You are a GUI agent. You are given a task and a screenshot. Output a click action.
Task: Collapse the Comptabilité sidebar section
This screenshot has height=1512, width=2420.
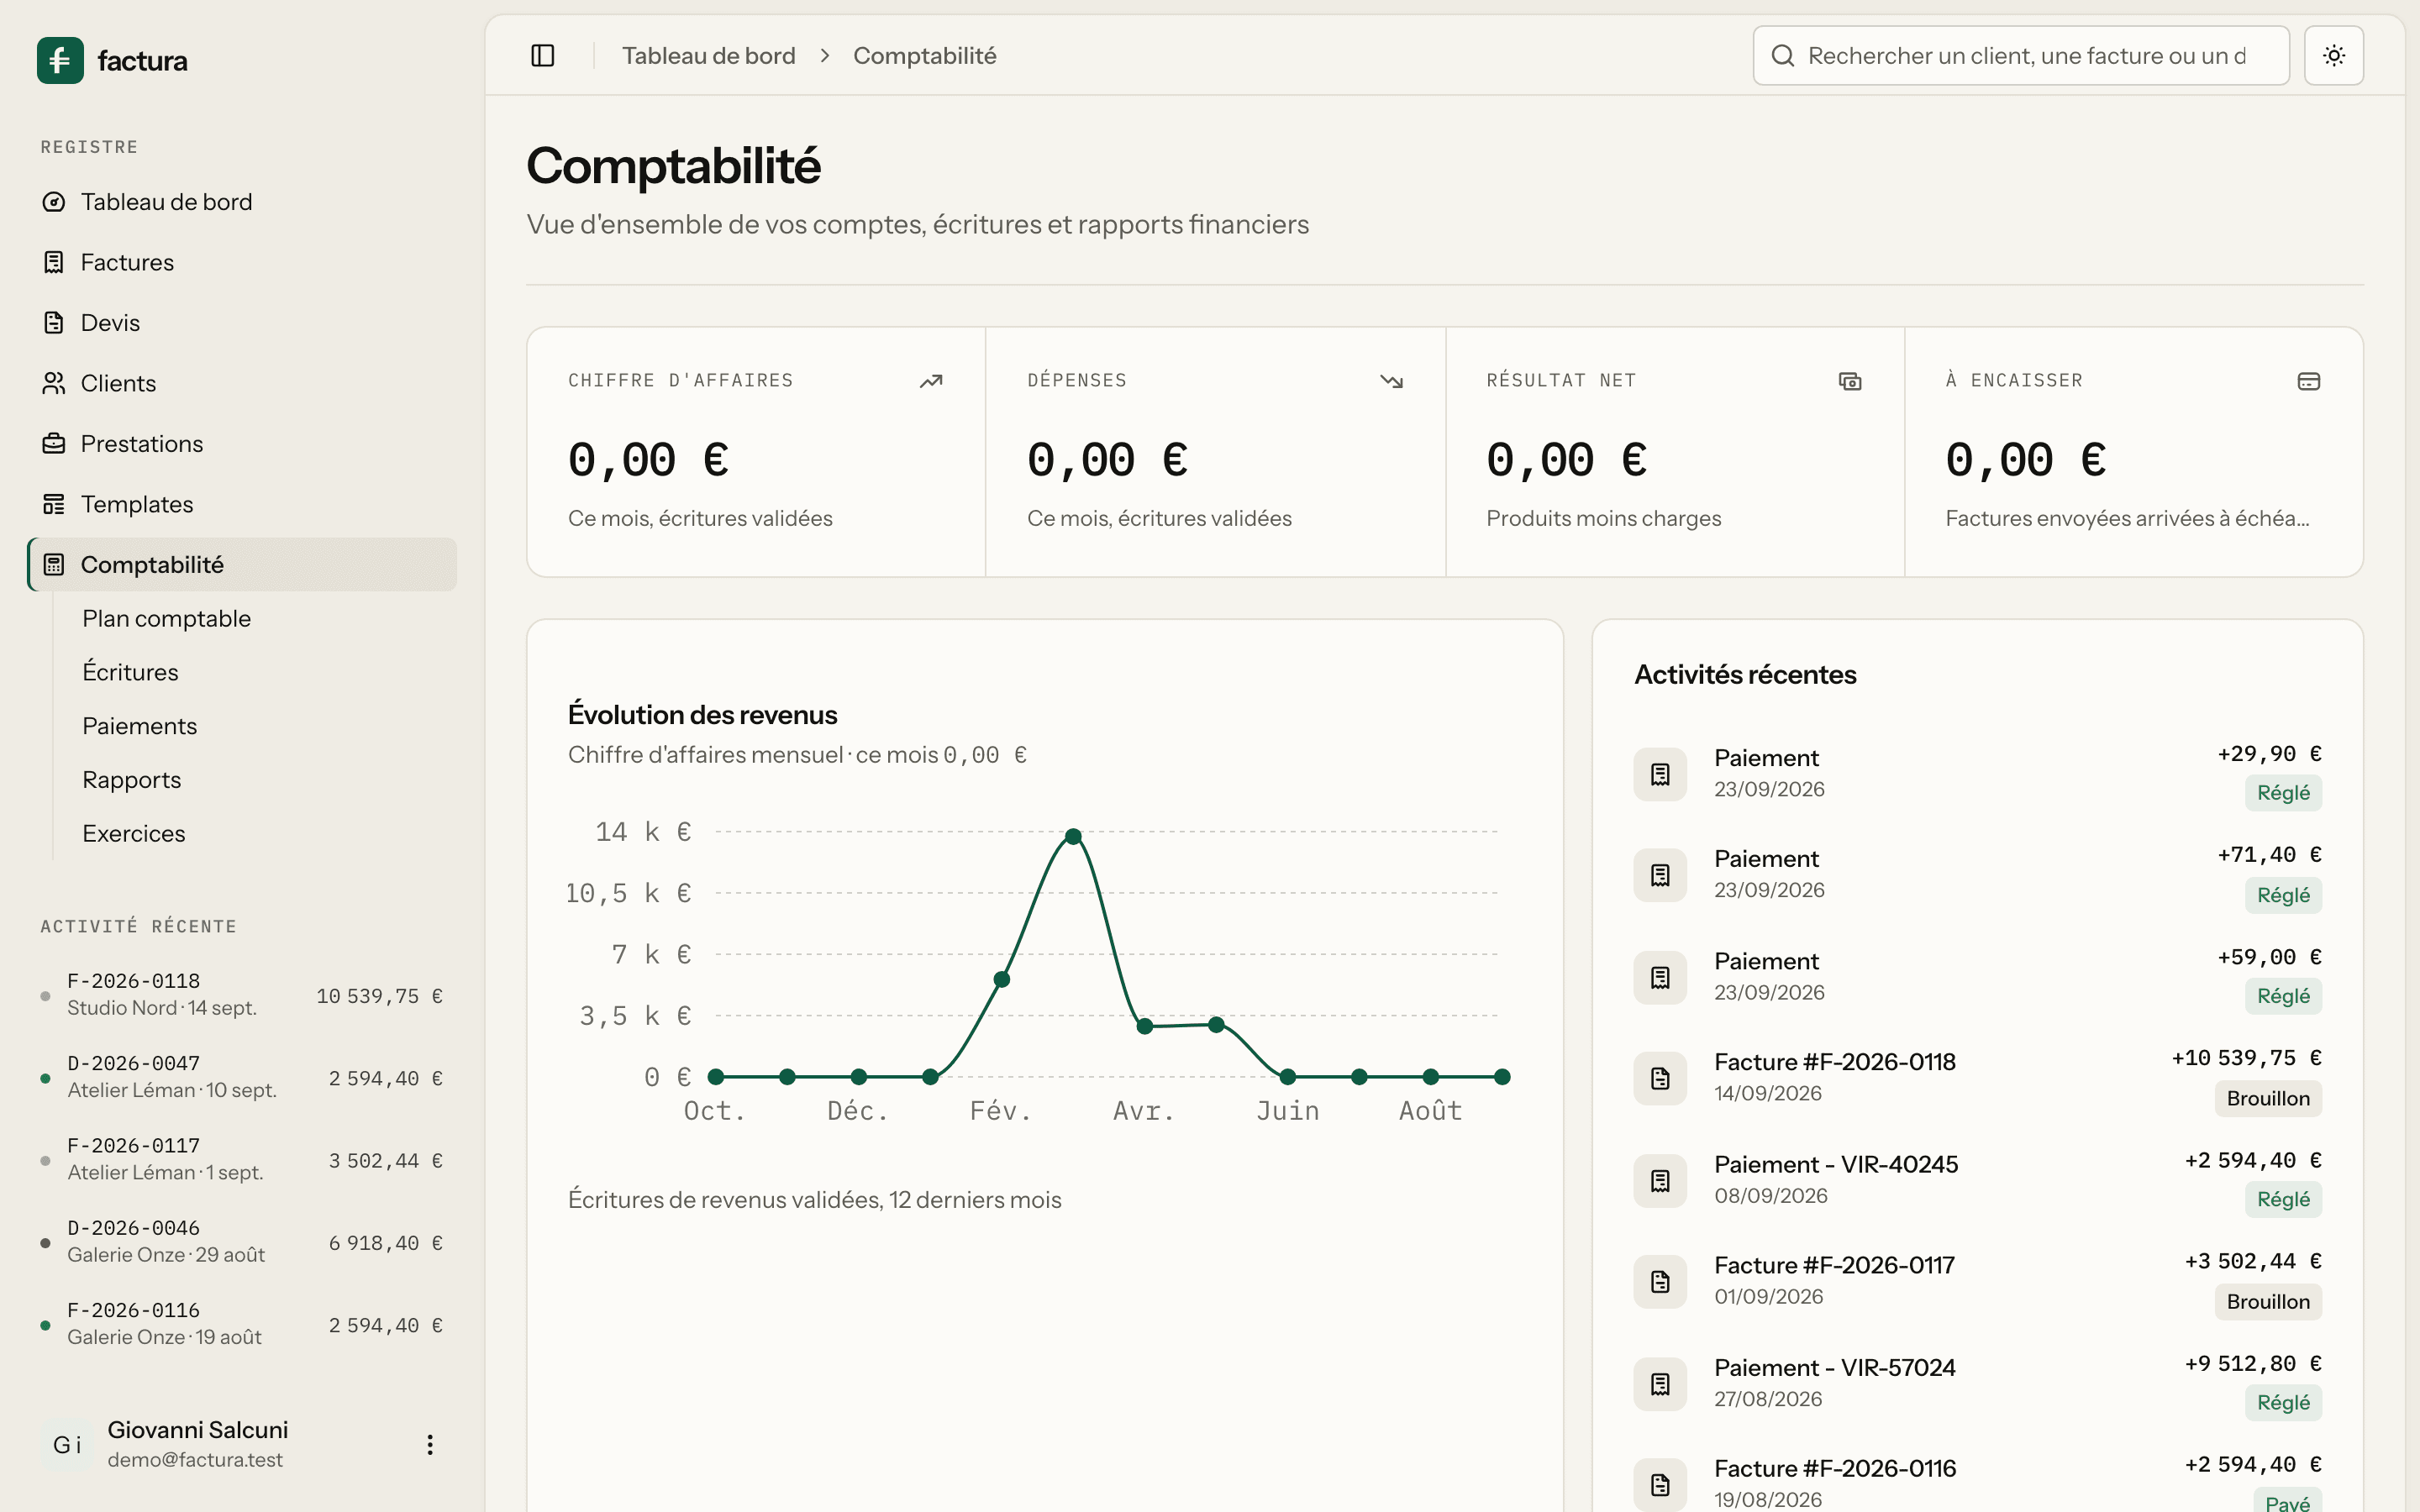(242, 564)
